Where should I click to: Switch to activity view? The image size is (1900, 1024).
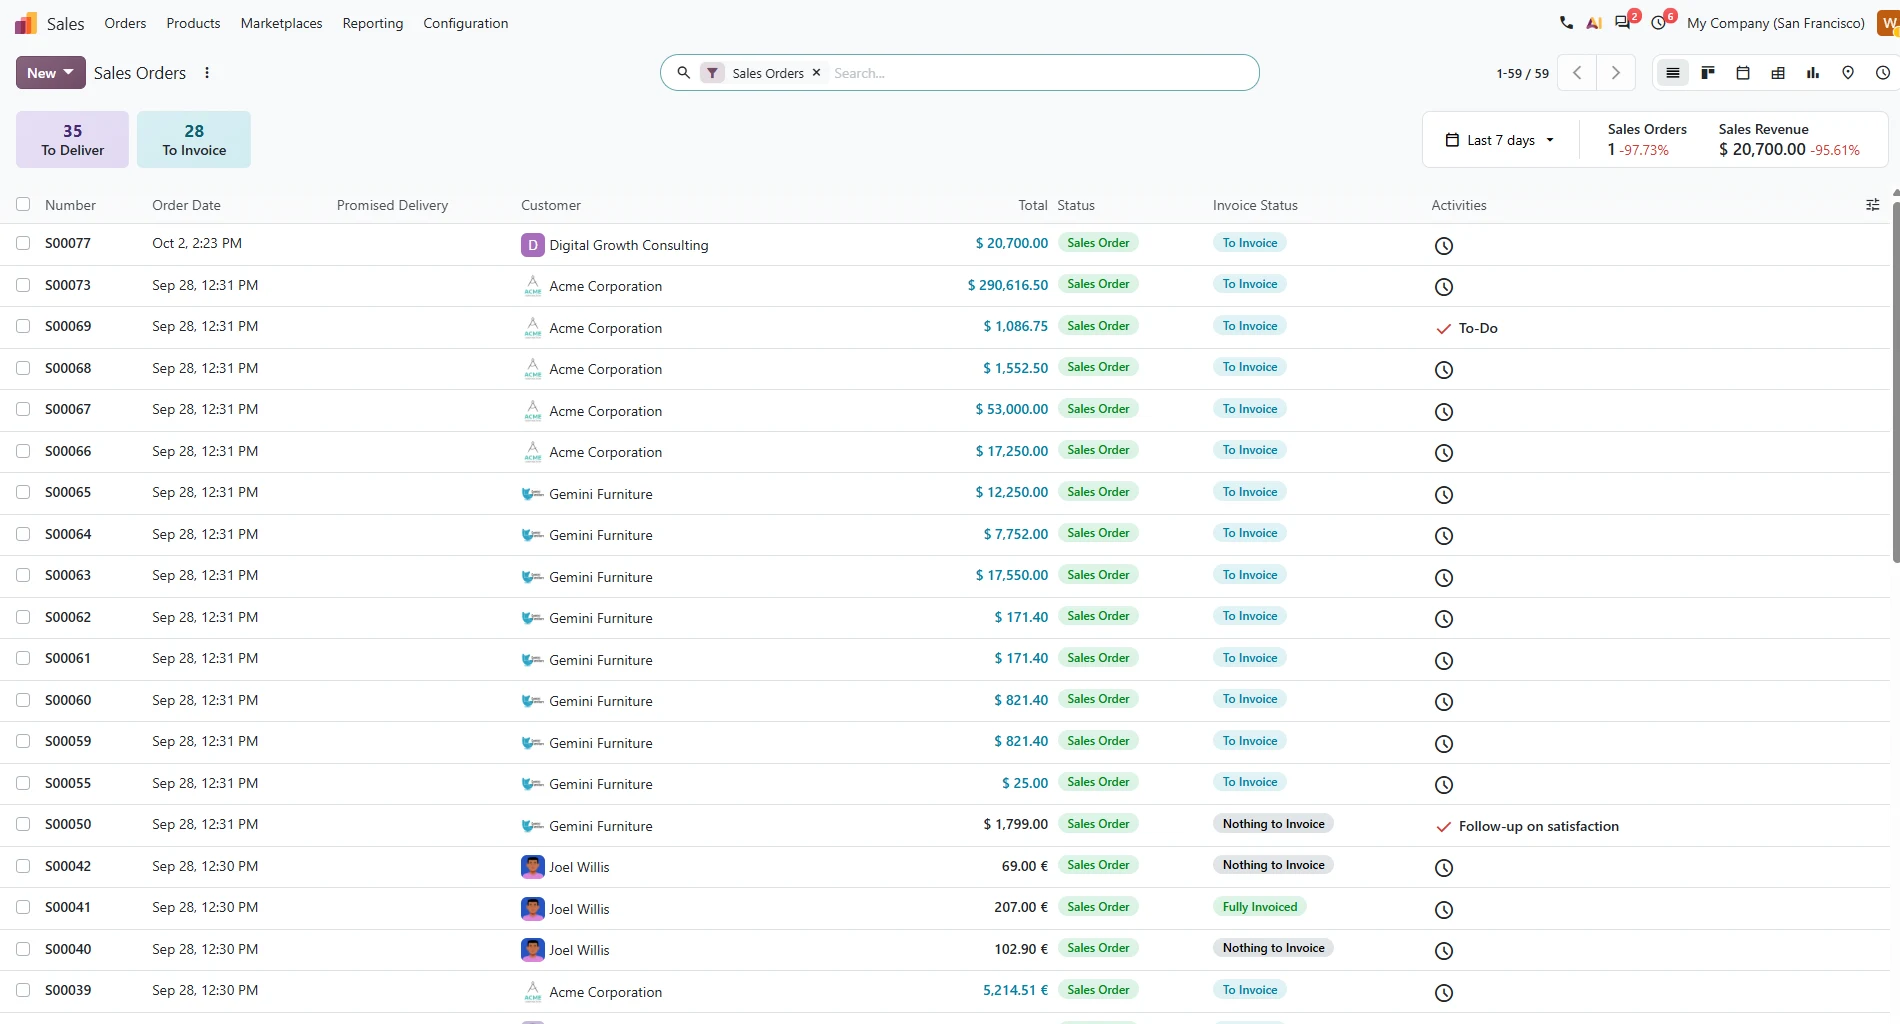coord(1883,73)
